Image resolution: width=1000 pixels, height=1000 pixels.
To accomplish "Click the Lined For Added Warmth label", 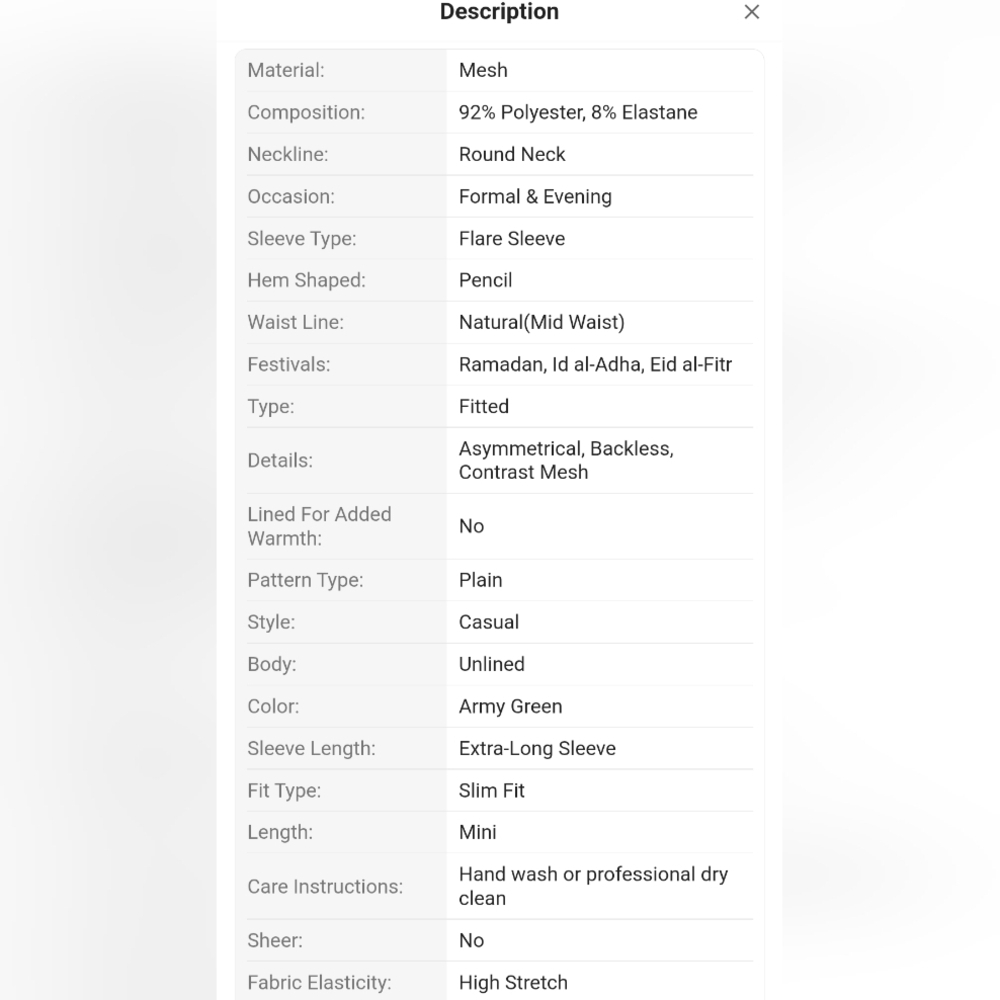I will (x=319, y=526).
